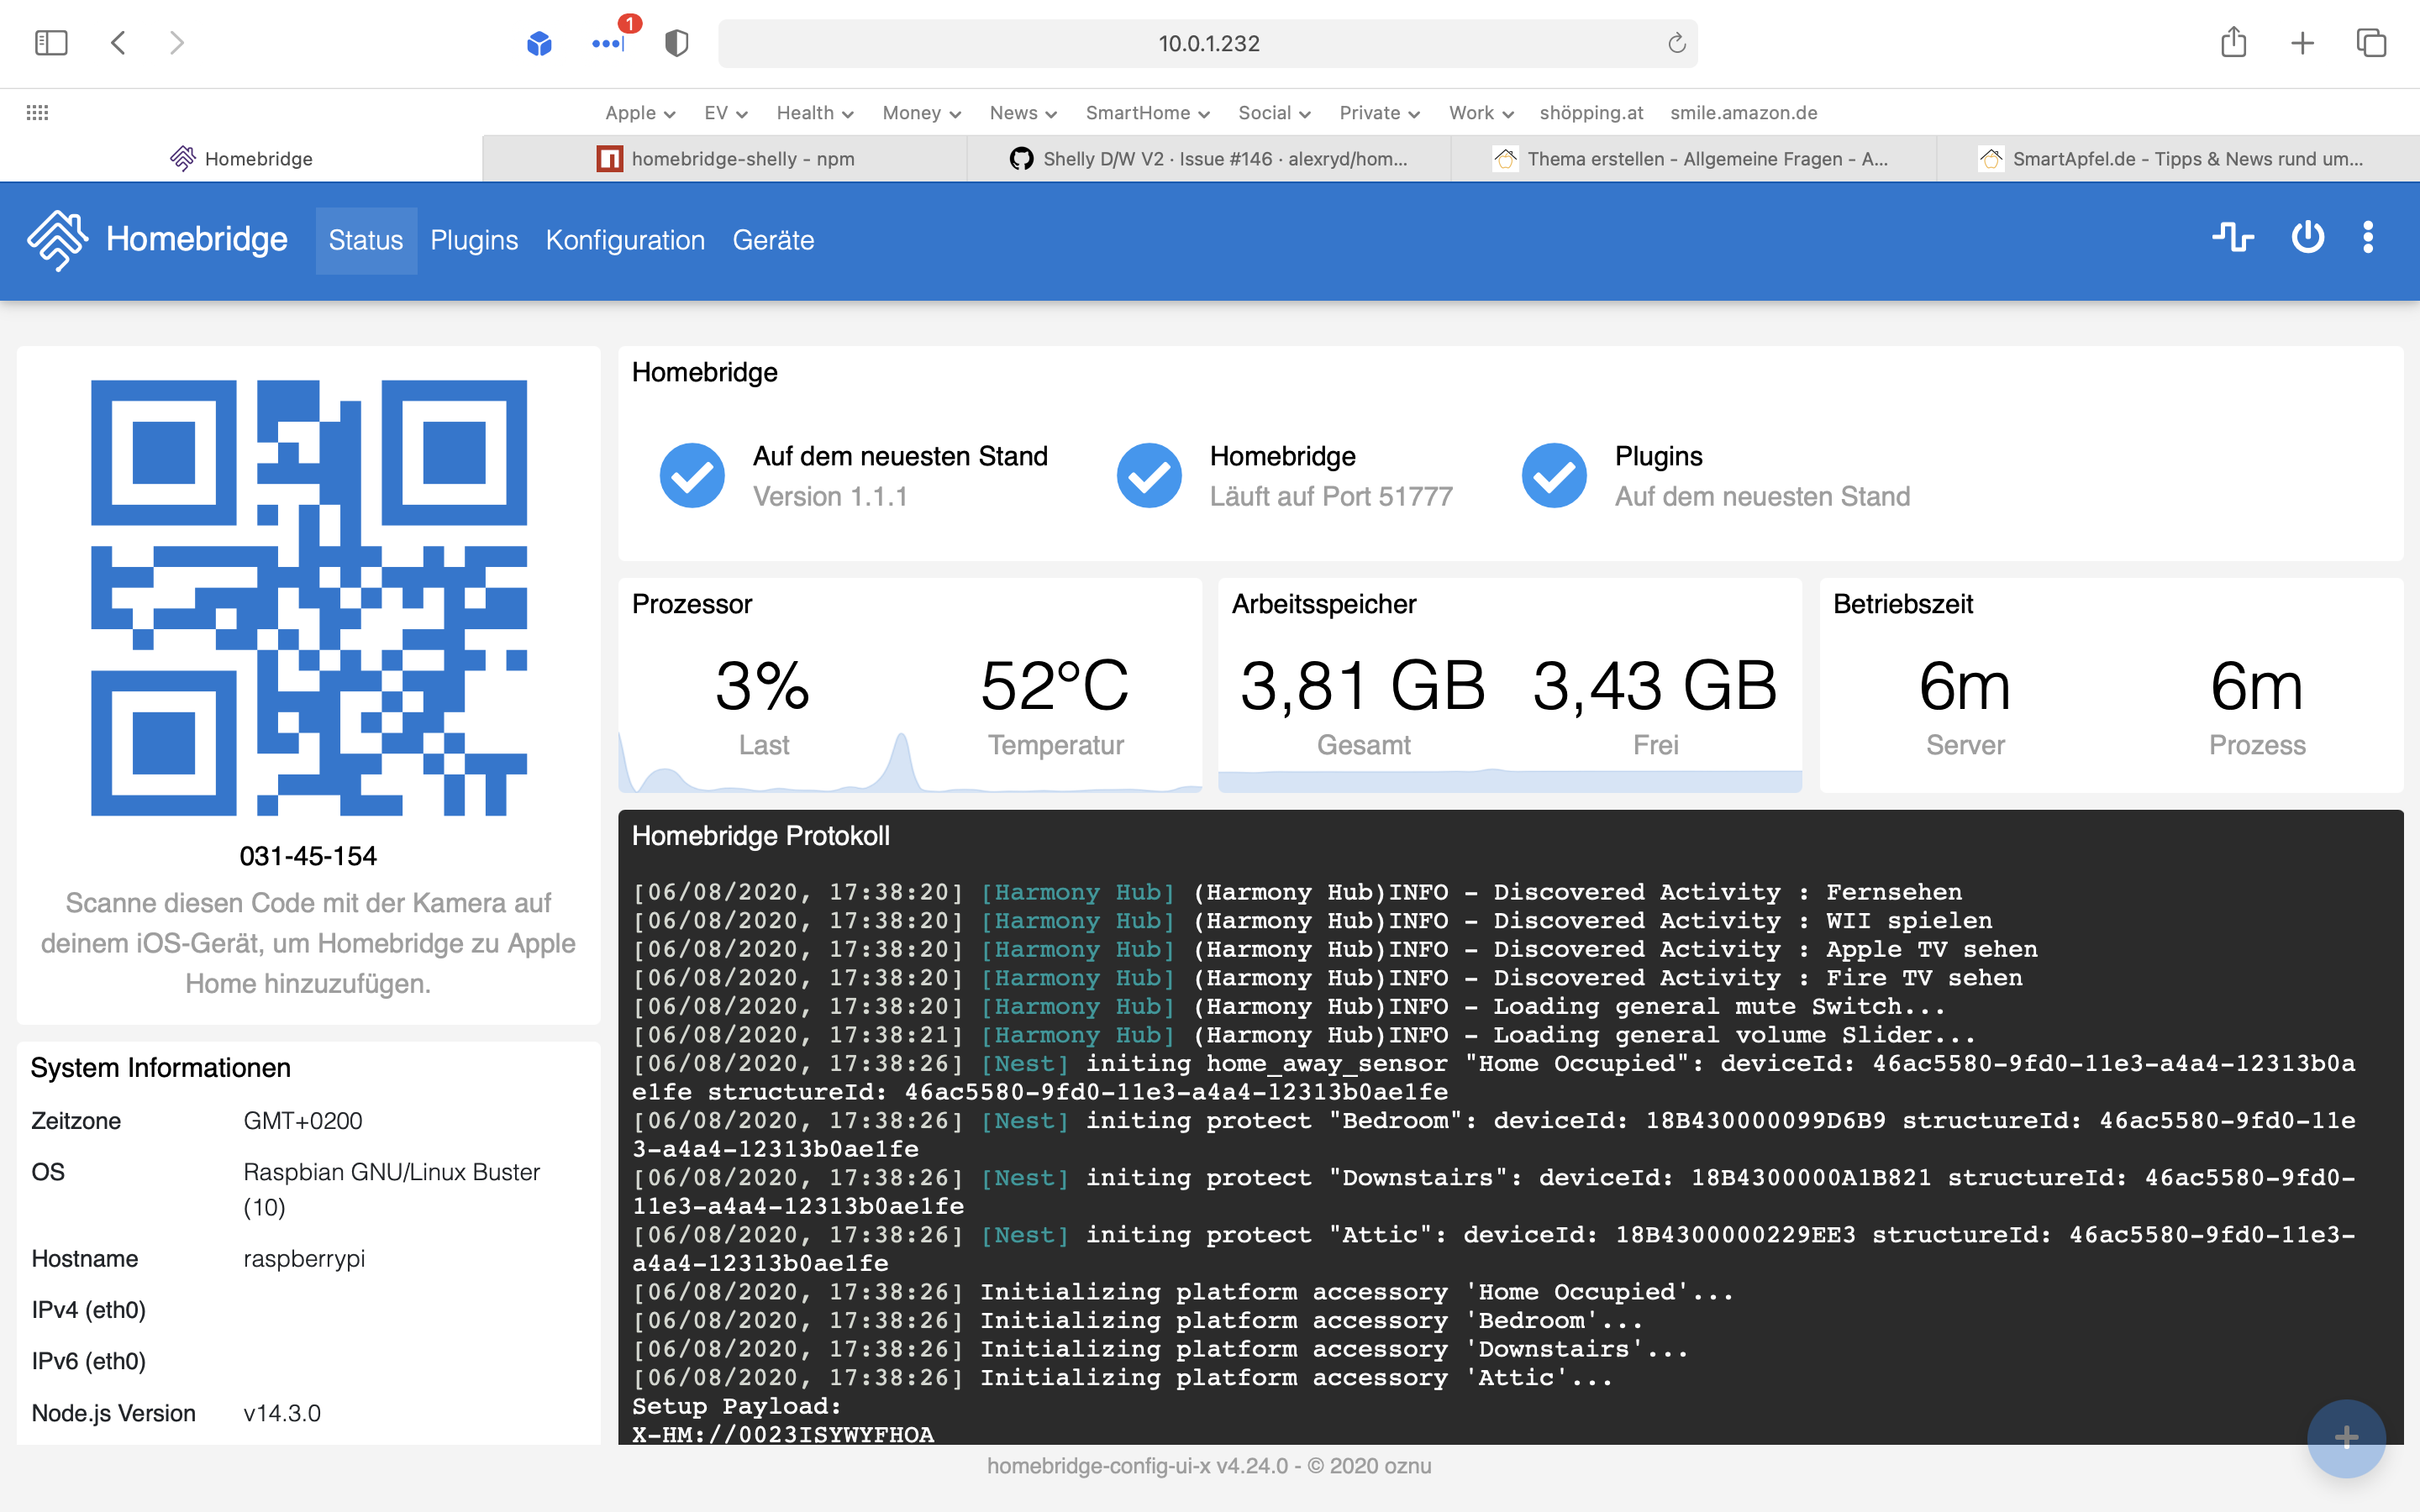Open the privacy shield icon

676,43
